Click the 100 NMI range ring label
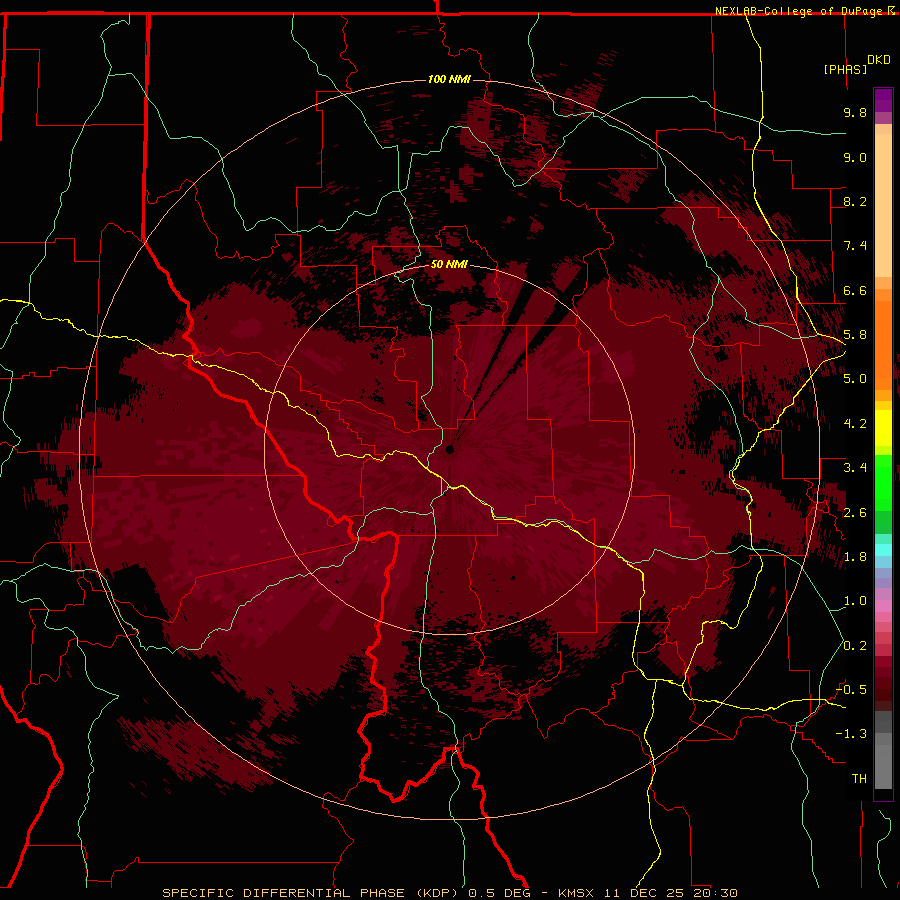The height and width of the screenshot is (900, 900). [449, 79]
